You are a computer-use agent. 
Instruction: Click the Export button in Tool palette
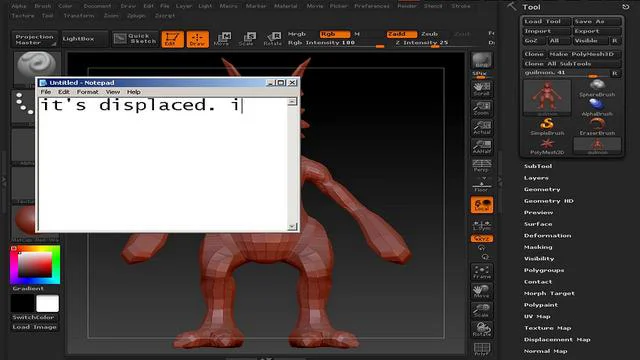(597, 31)
